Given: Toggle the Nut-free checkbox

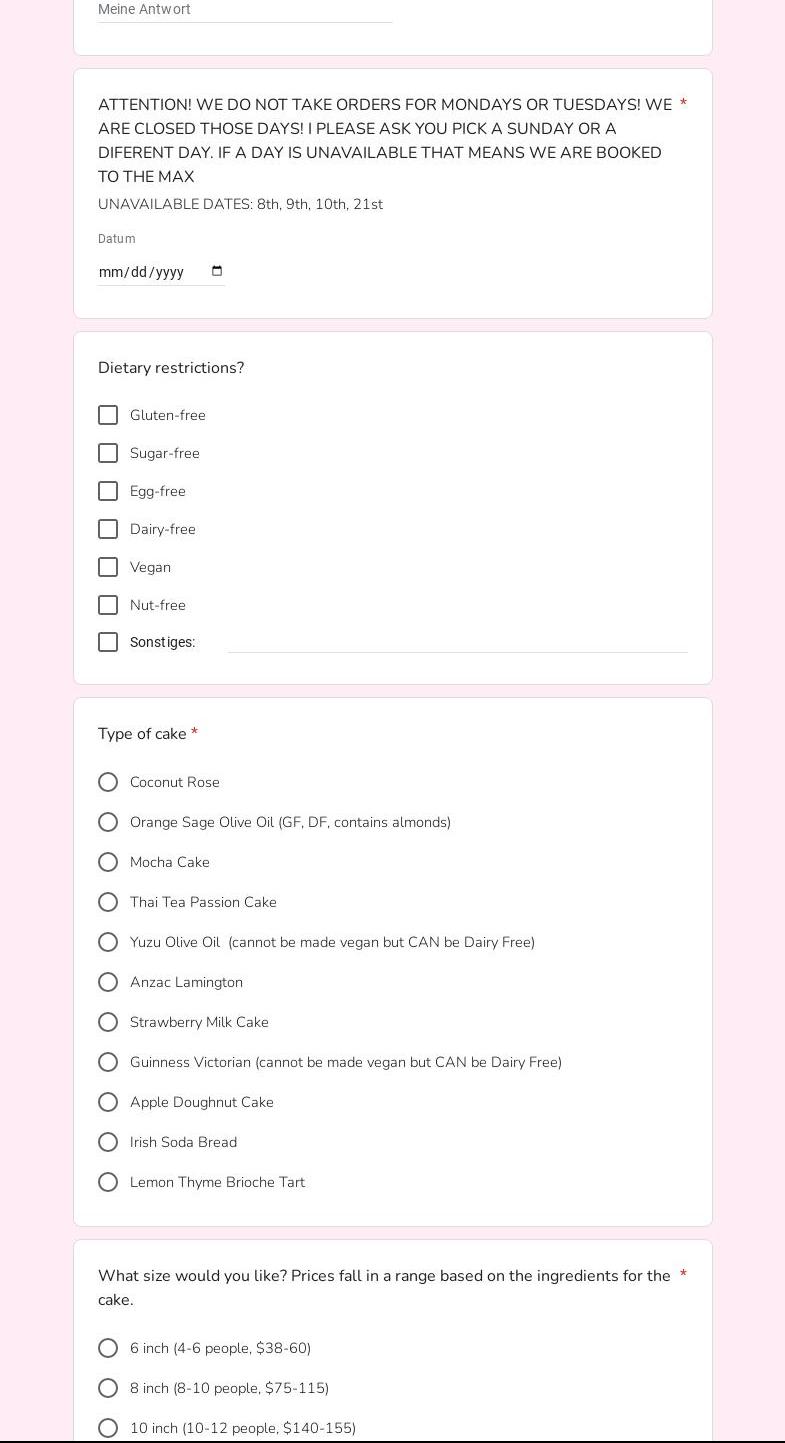Looking at the screenshot, I should coord(108,605).
